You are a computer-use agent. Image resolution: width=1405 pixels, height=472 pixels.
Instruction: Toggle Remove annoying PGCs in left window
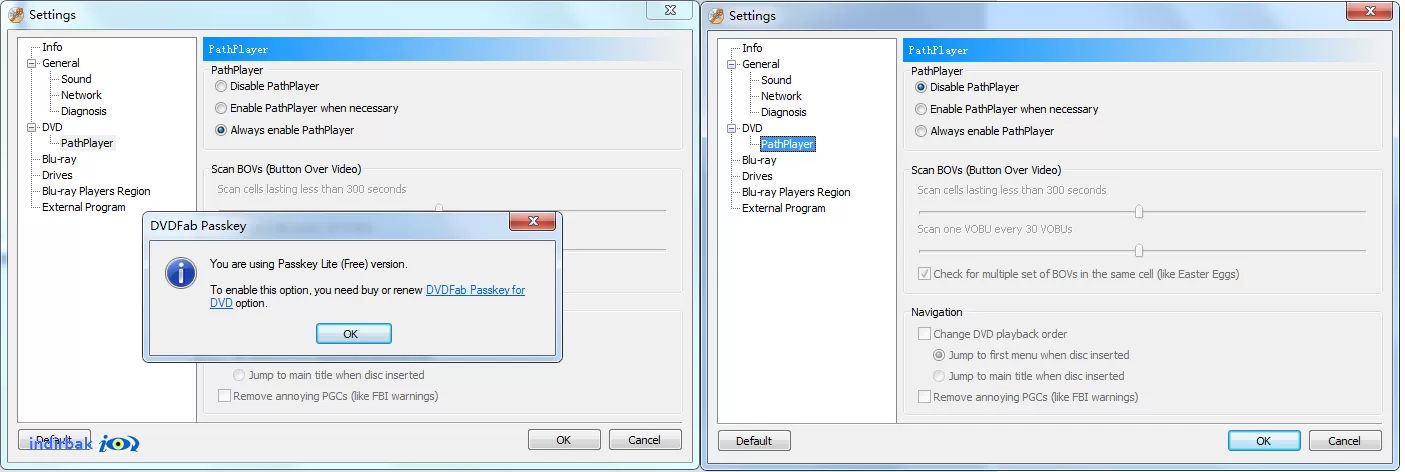327,396
